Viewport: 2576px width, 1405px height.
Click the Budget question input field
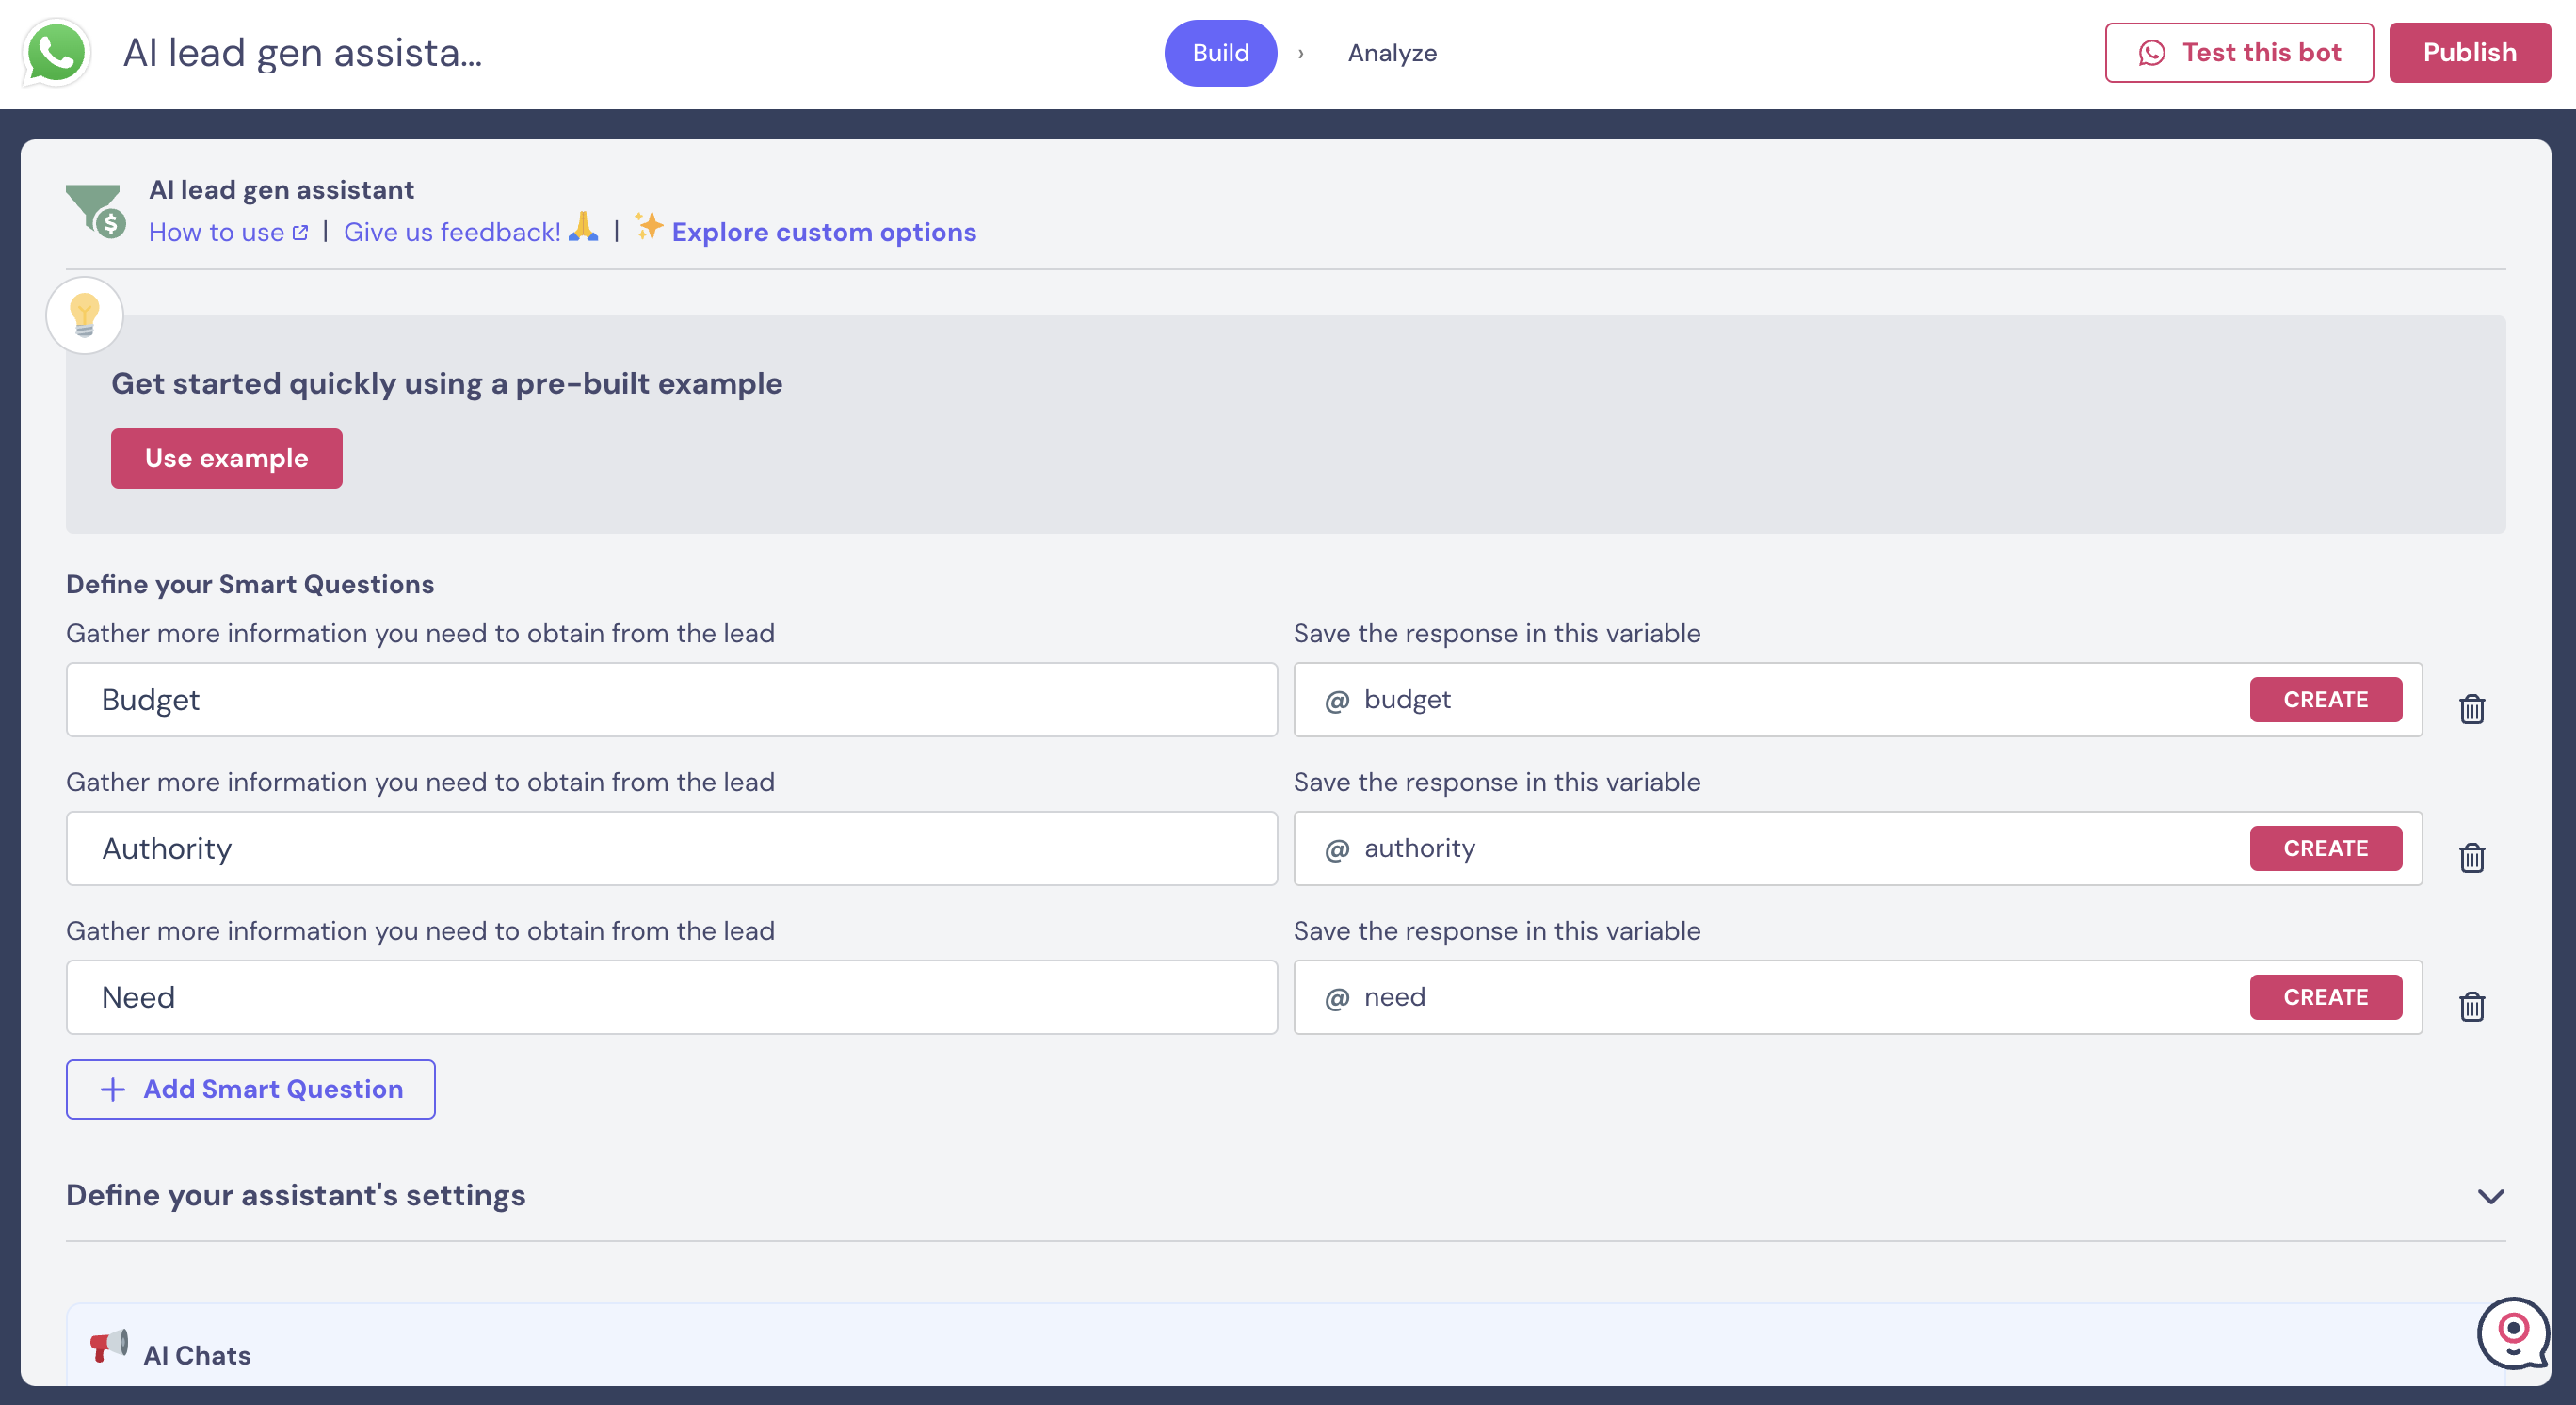[672, 700]
